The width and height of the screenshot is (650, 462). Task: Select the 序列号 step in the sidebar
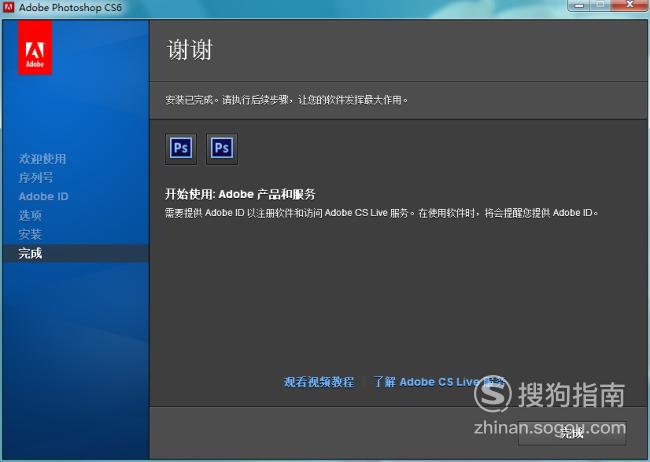[x=36, y=178]
